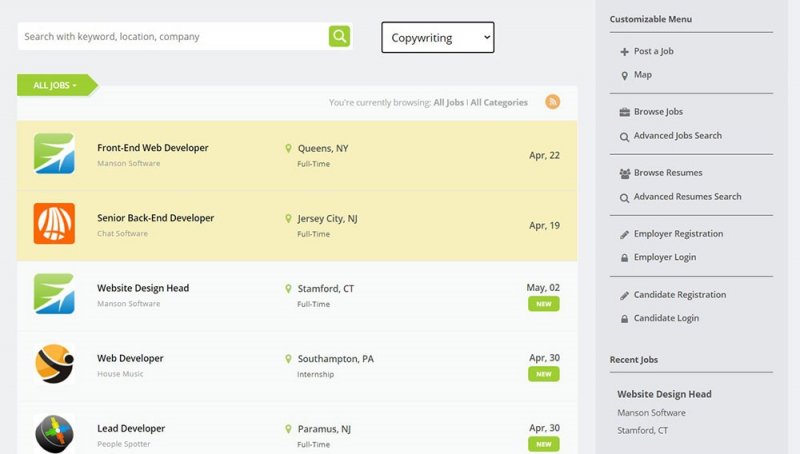Open the Advanced Resumes Search link
Screen dimensions: 800x454
[x=687, y=197]
